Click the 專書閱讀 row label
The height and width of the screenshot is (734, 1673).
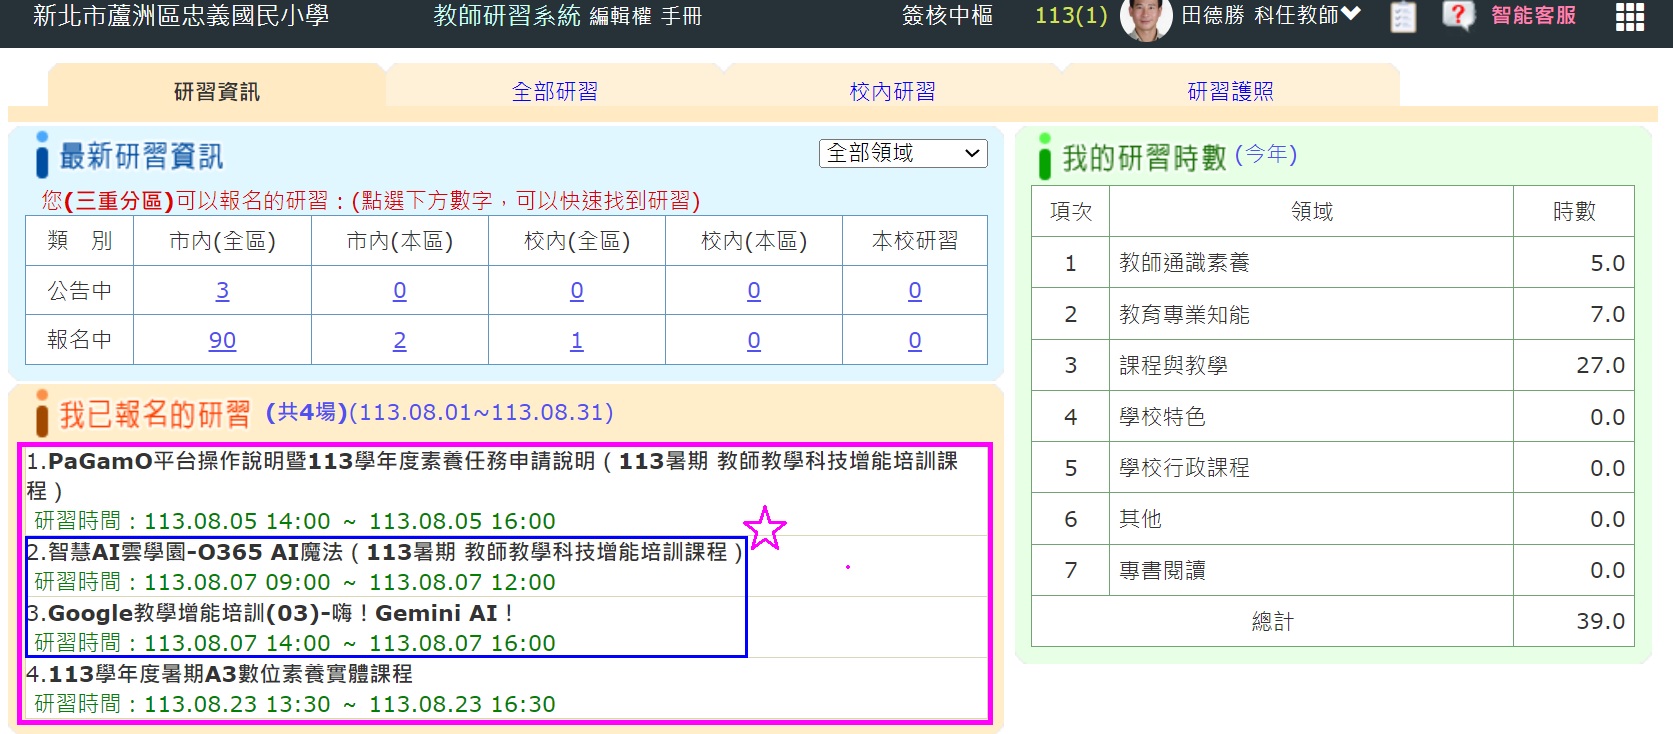(x=1162, y=570)
